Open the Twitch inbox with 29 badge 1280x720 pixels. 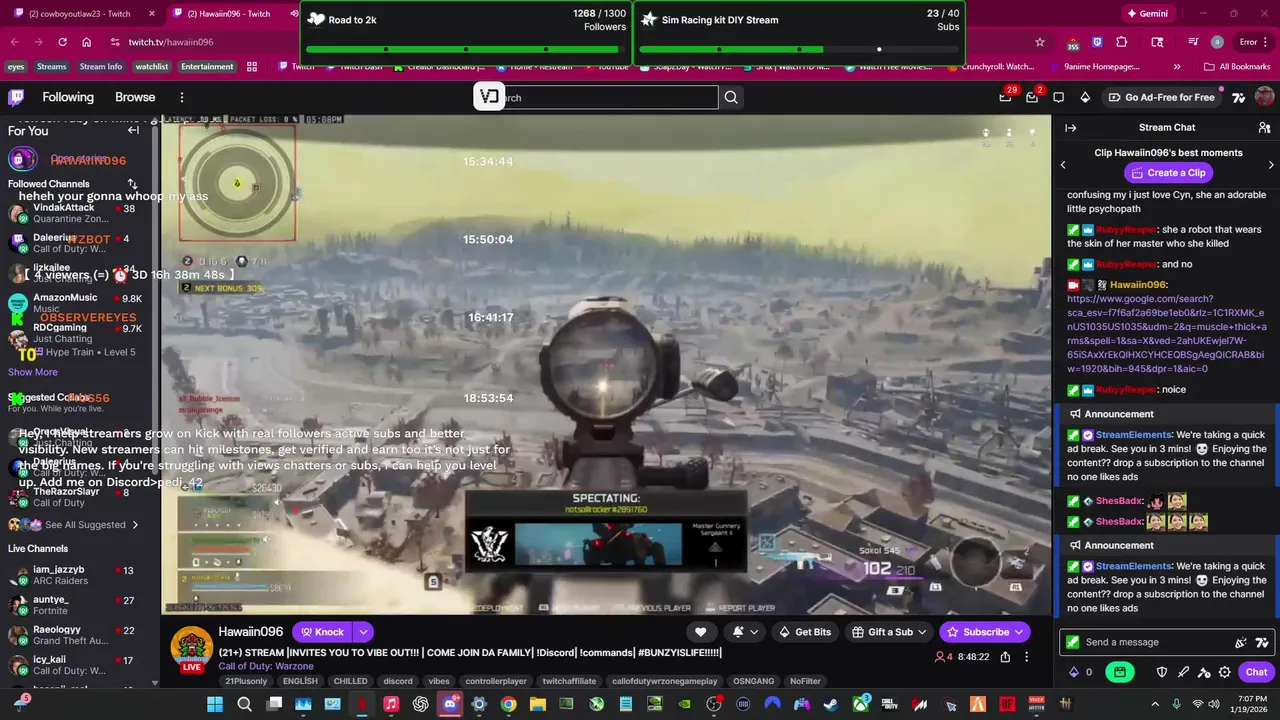click(x=1005, y=97)
